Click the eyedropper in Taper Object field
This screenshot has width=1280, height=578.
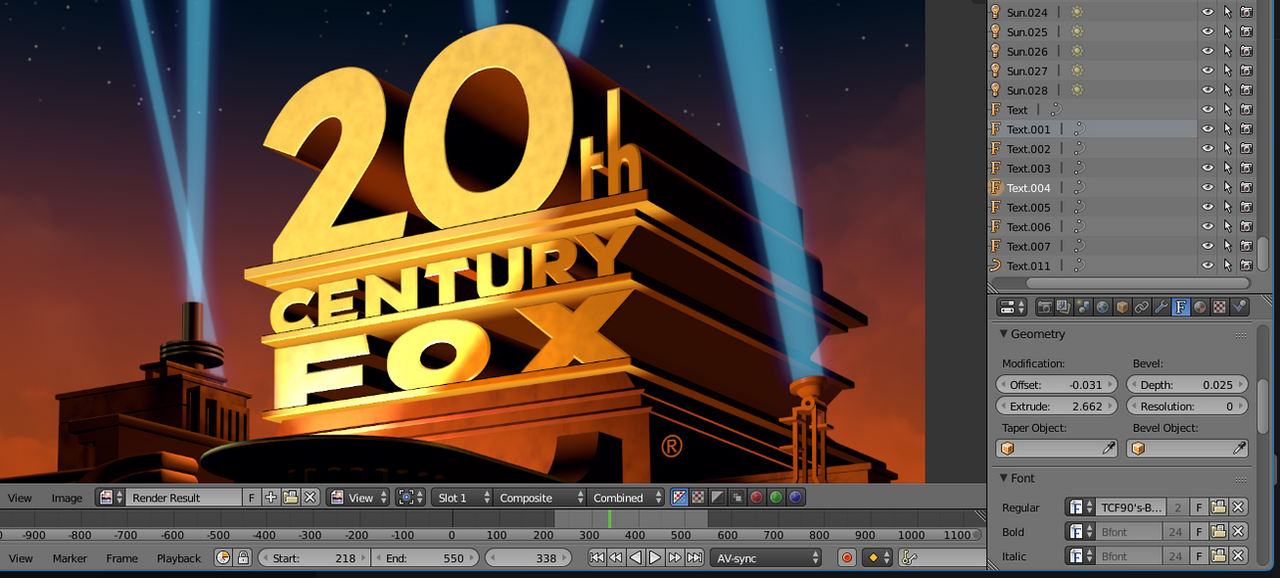point(1108,449)
